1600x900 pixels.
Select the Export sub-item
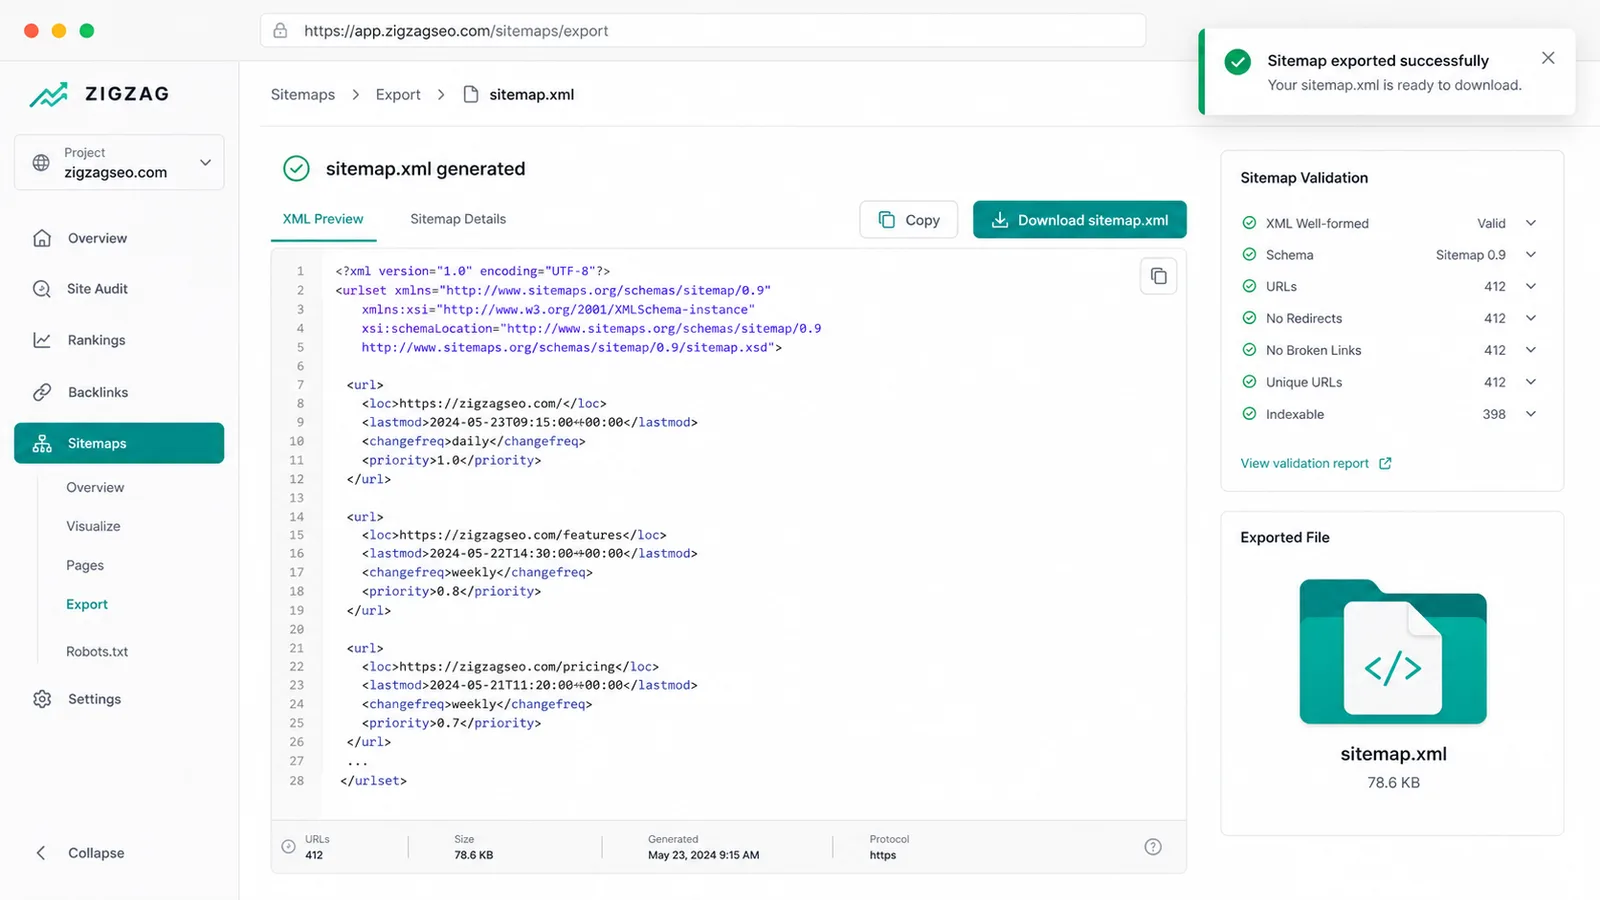coord(87,604)
